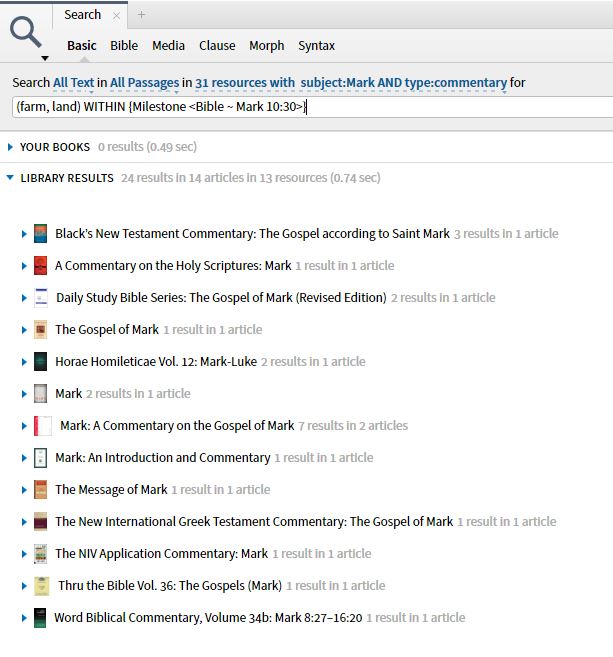Open Mark: A Commentary on the Gospel title
Screen dimensions: 613x657
pyautogui.click(x=177, y=426)
